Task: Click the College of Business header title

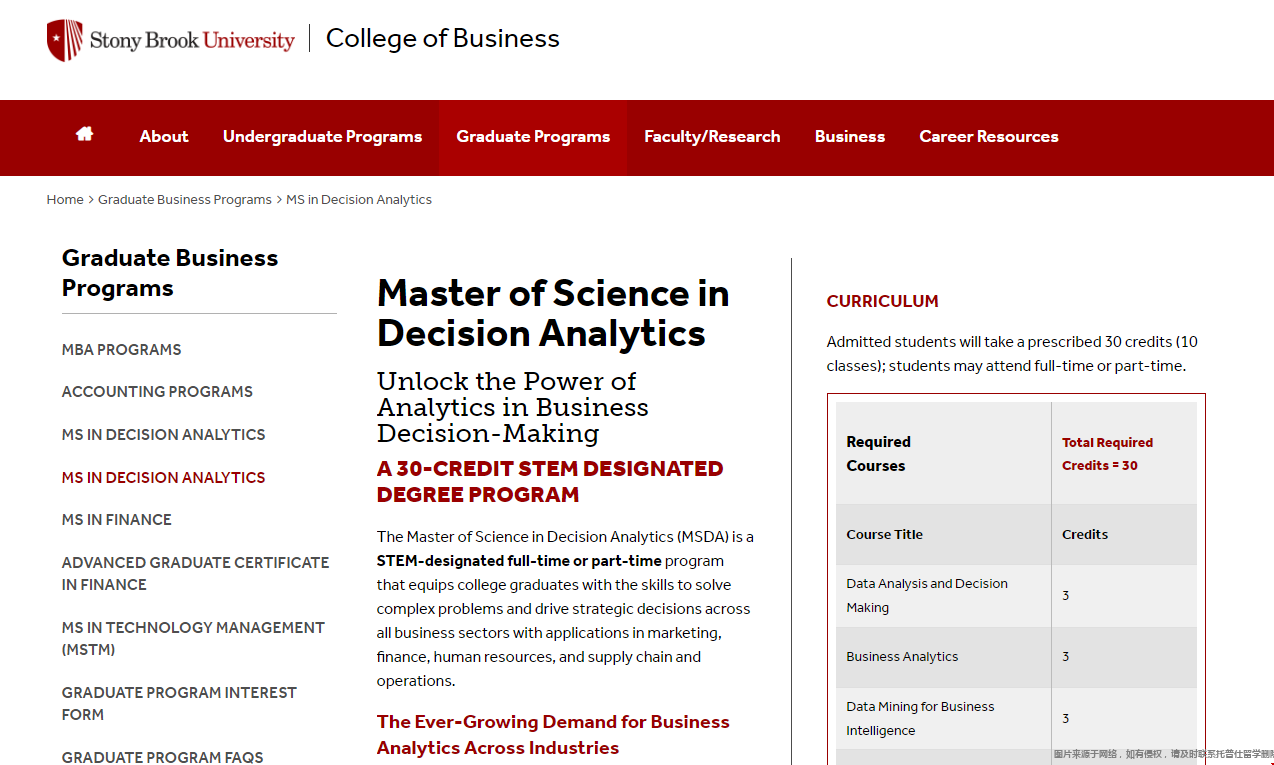Action: (x=443, y=39)
